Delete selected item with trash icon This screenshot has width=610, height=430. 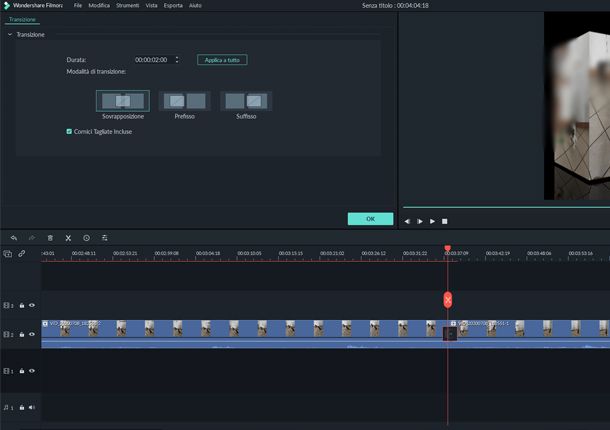coord(50,238)
